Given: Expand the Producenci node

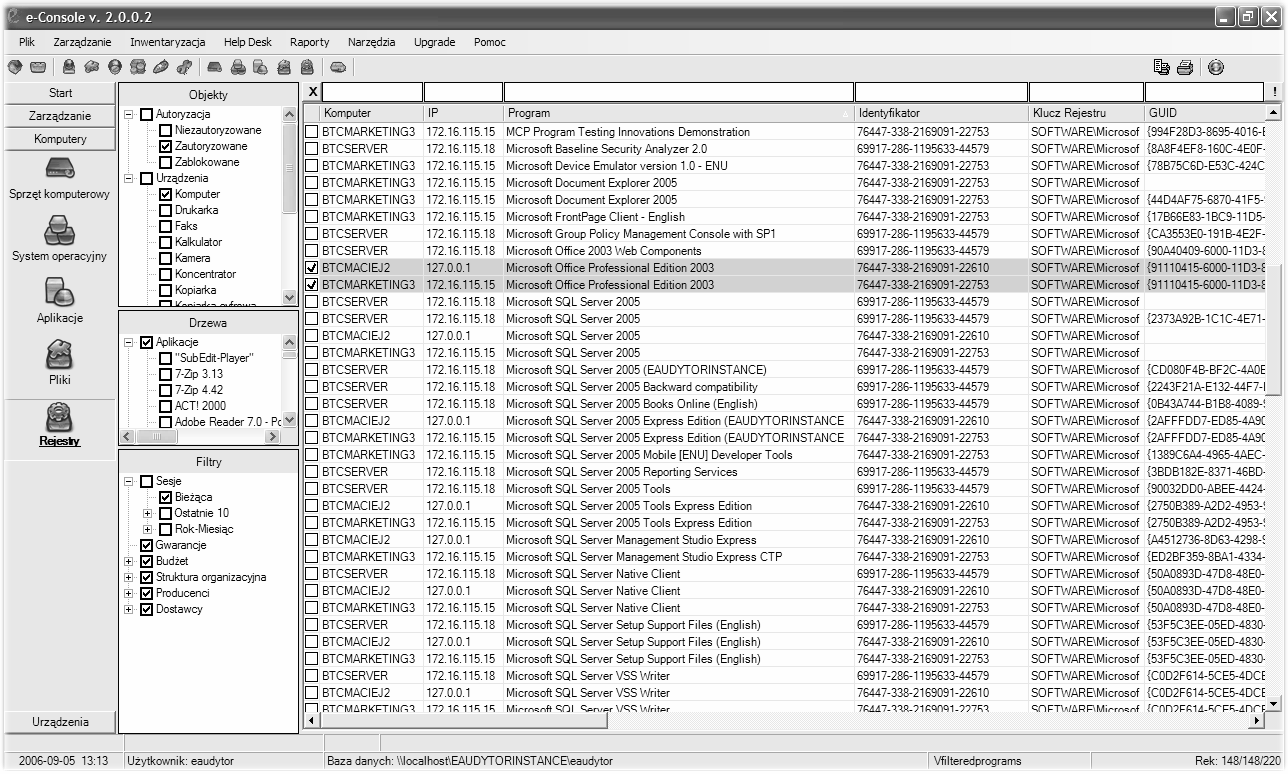Looking at the screenshot, I should (x=129, y=593).
